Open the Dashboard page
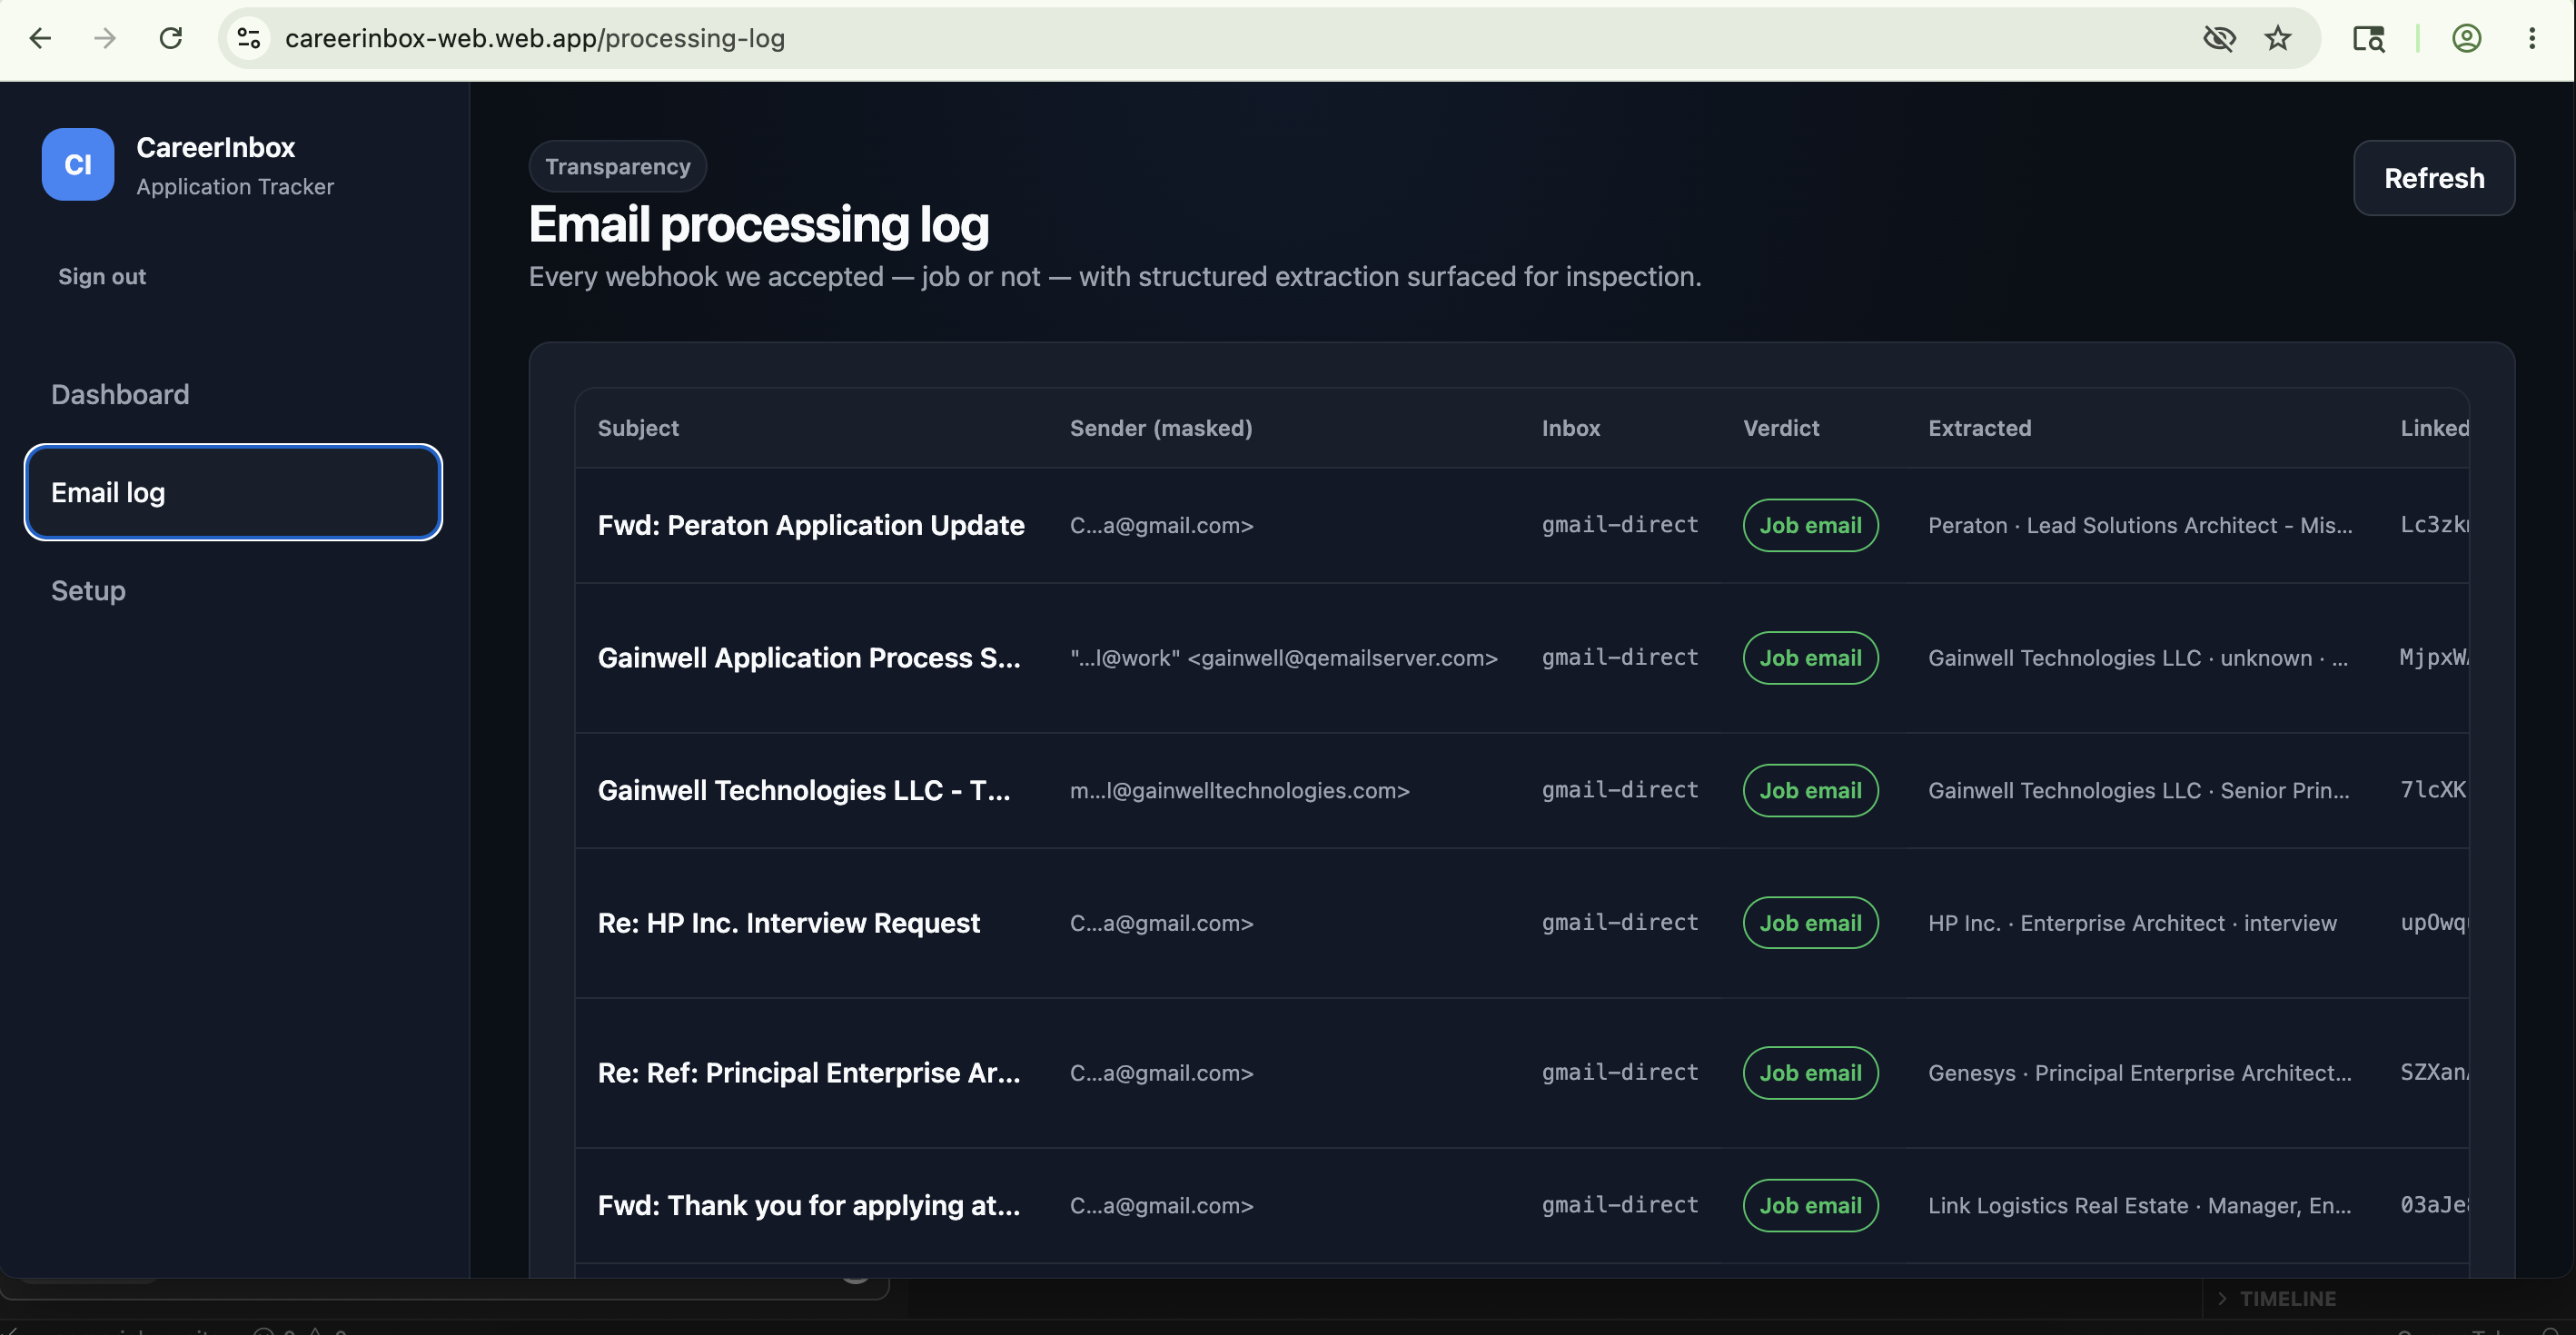Image resolution: width=2576 pixels, height=1335 pixels. tap(120, 394)
